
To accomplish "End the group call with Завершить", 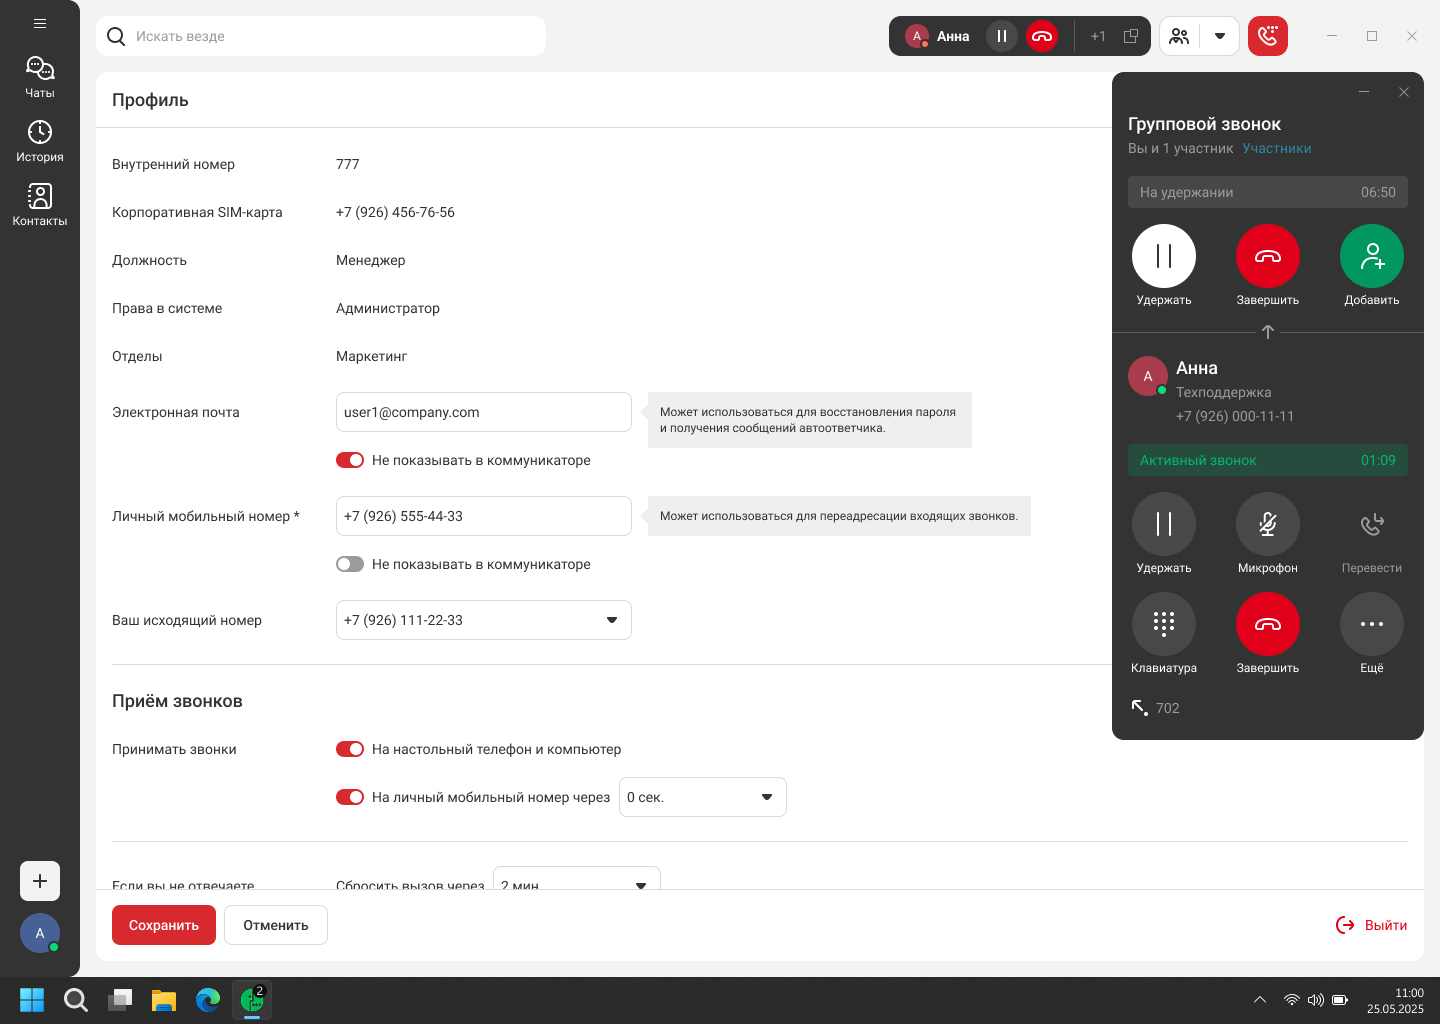I will tap(1267, 257).
